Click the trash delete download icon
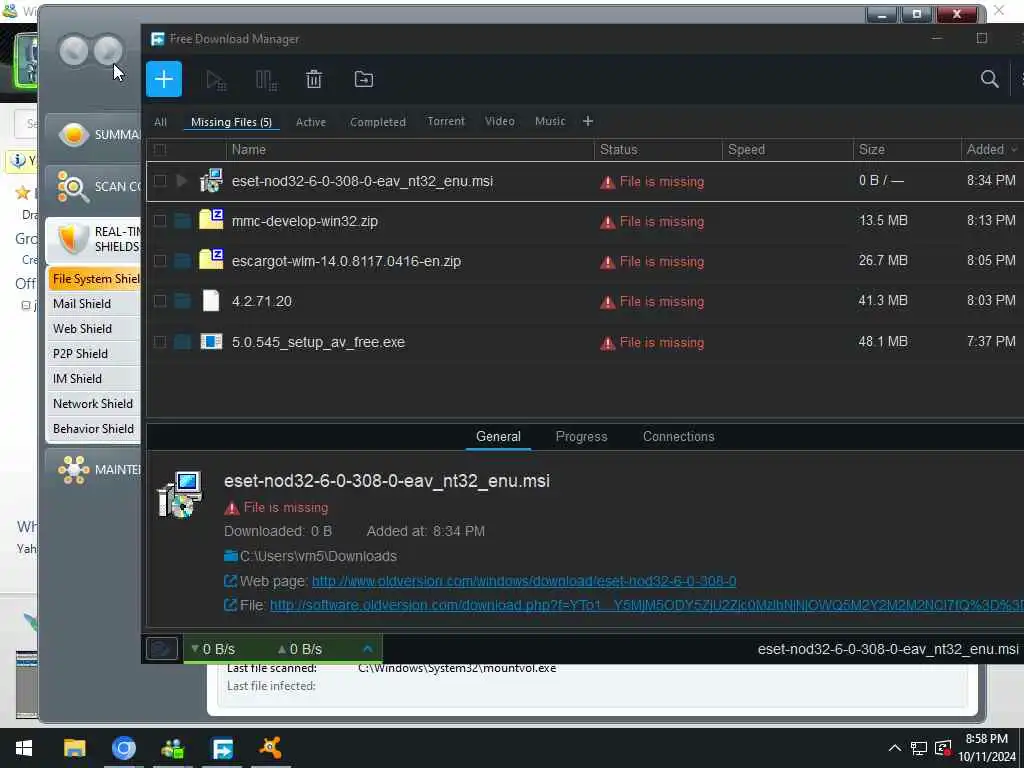Screen dimensions: 1024x768 [x=314, y=79]
